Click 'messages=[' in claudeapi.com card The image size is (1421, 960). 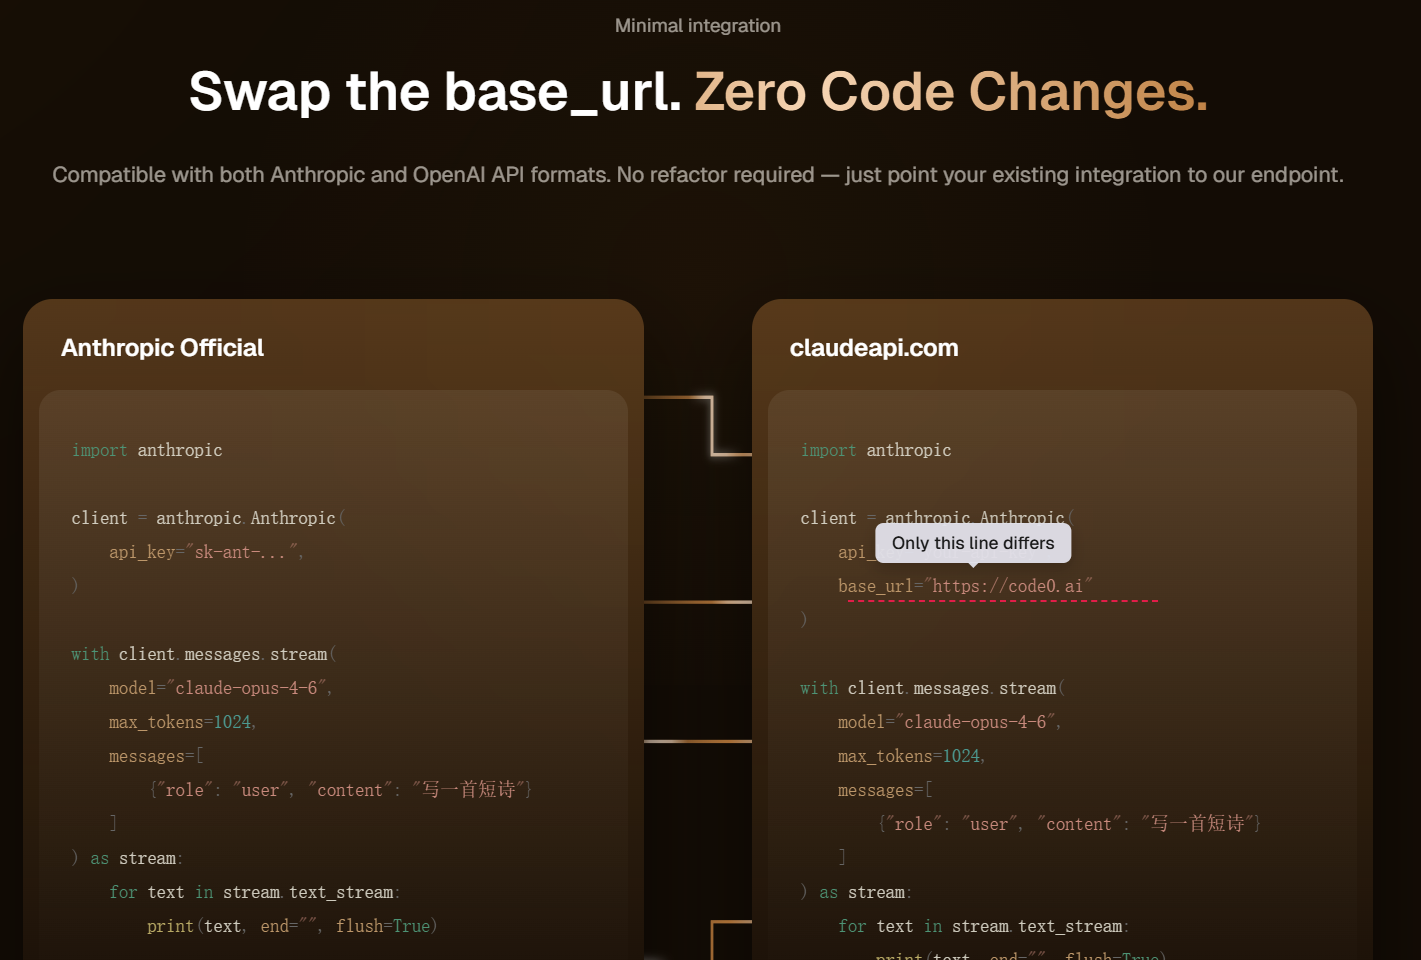click(885, 790)
